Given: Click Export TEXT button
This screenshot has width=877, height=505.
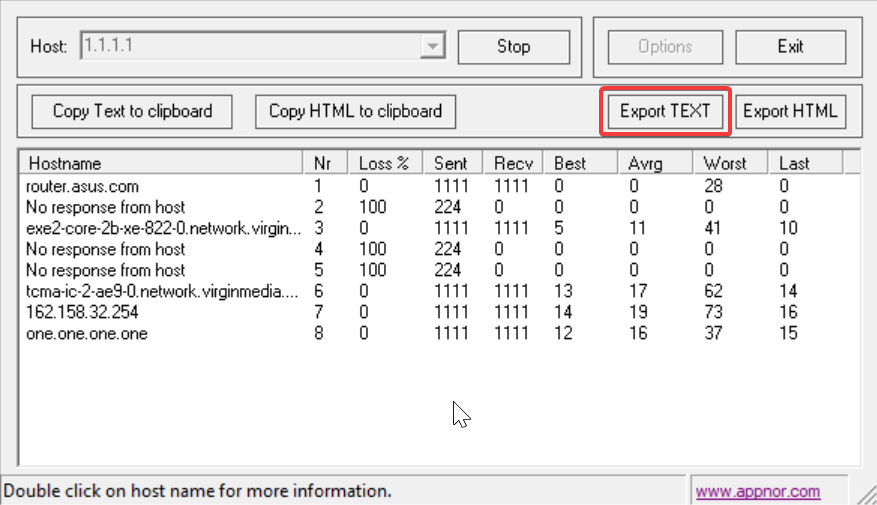Looking at the screenshot, I should click(x=665, y=111).
